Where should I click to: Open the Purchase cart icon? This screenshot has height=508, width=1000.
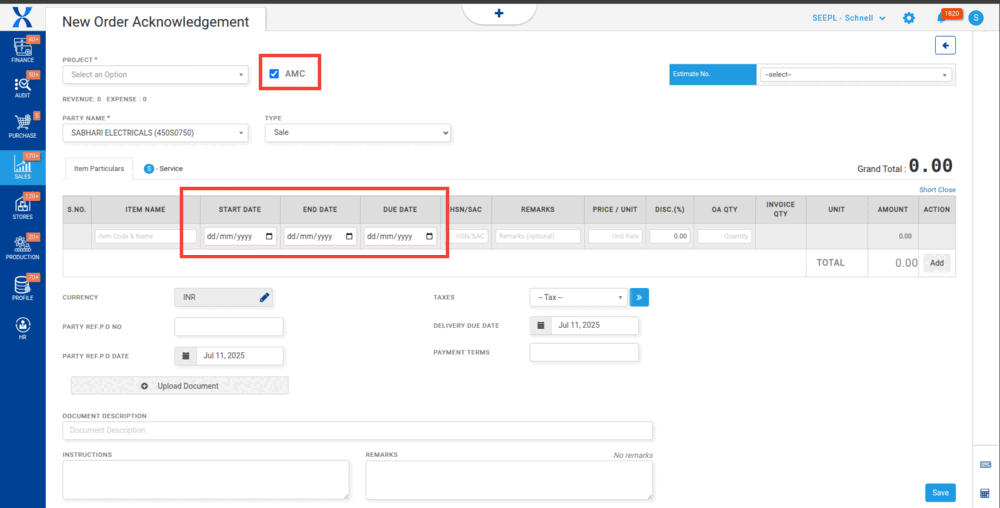pyautogui.click(x=22, y=126)
